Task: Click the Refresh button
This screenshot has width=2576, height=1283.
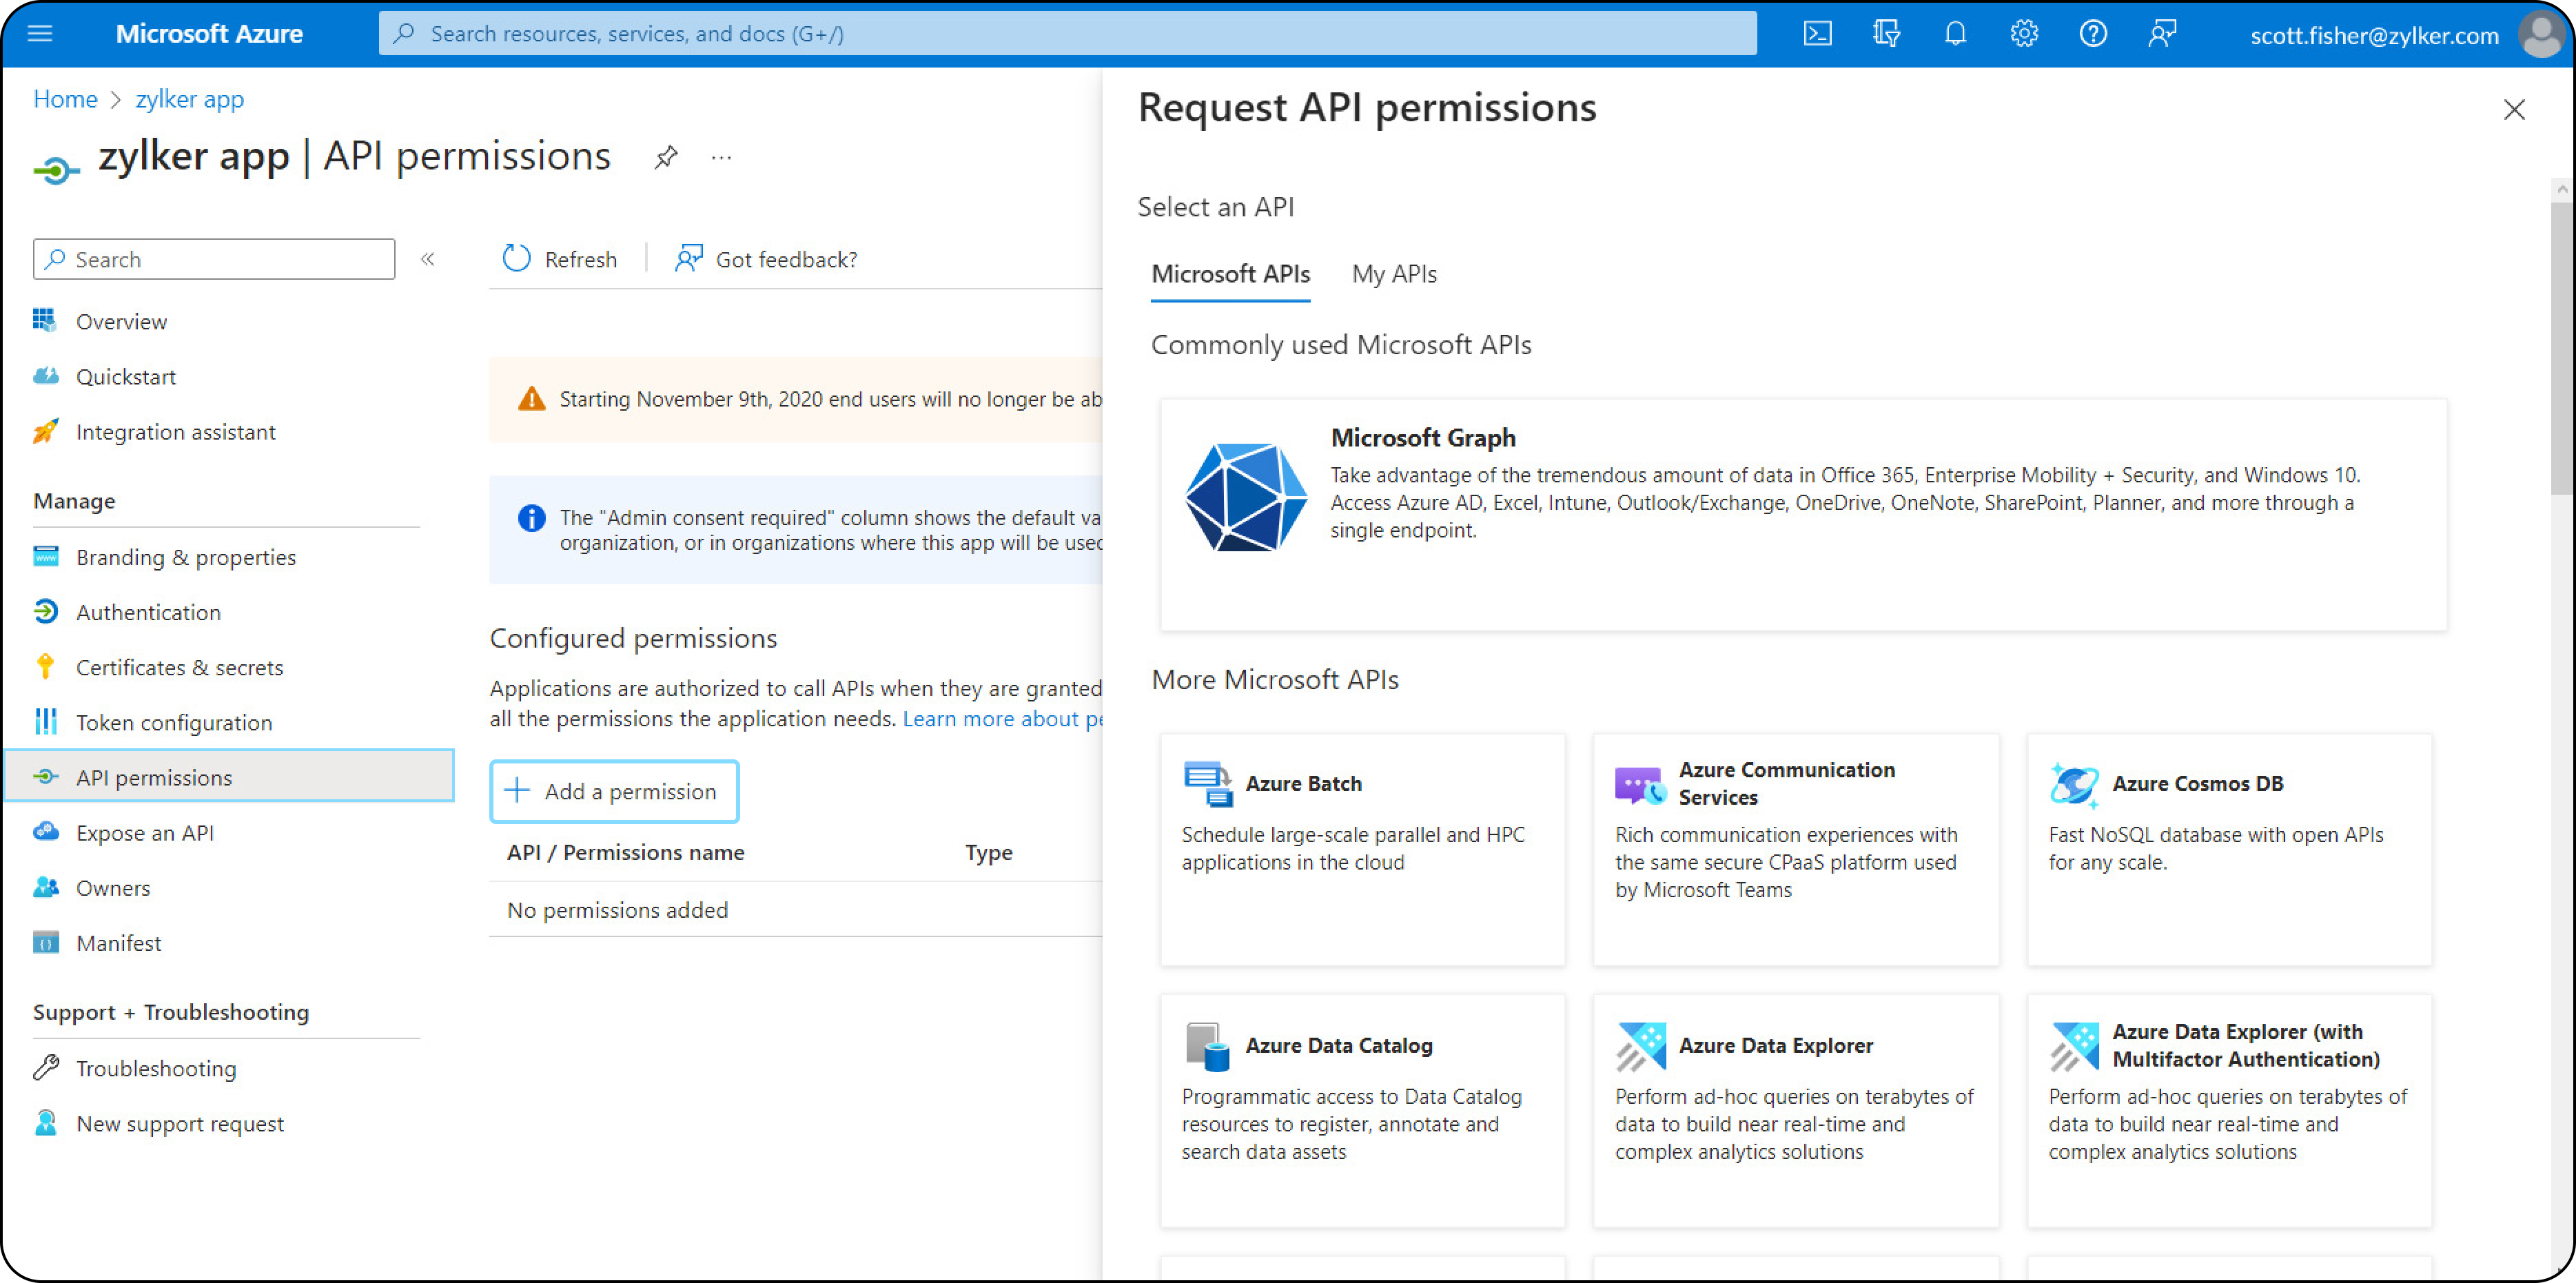Action: click(559, 259)
